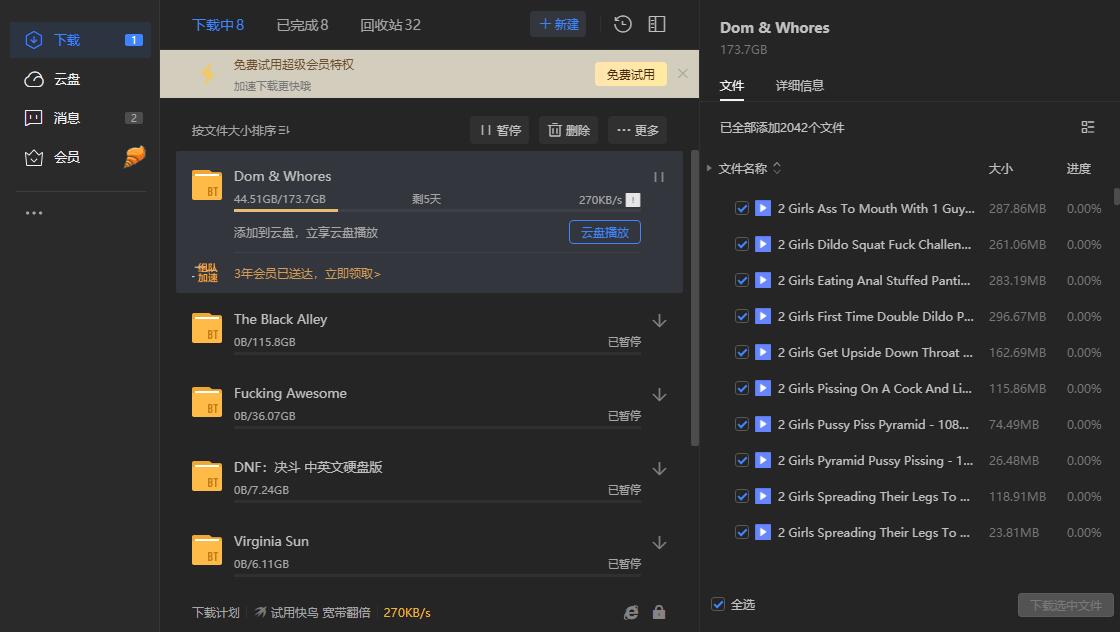Uncheck the 2 Girls Ass To Mouth file
The width and height of the screenshot is (1120, 632).
(742, 208)
